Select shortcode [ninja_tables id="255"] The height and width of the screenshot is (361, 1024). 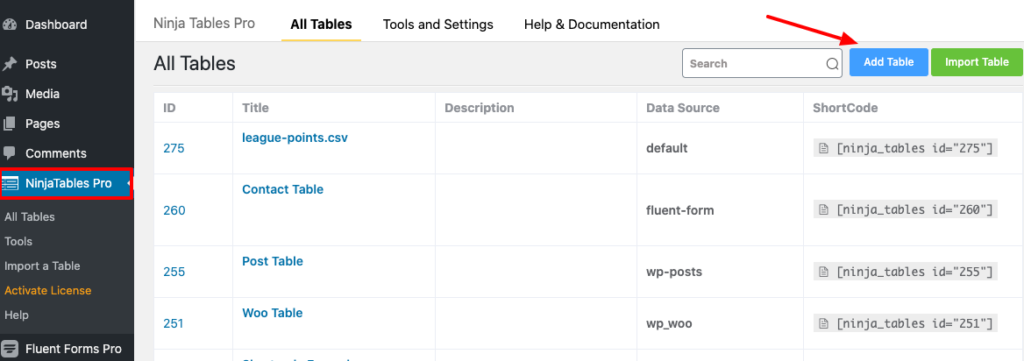tap(914, 272)
